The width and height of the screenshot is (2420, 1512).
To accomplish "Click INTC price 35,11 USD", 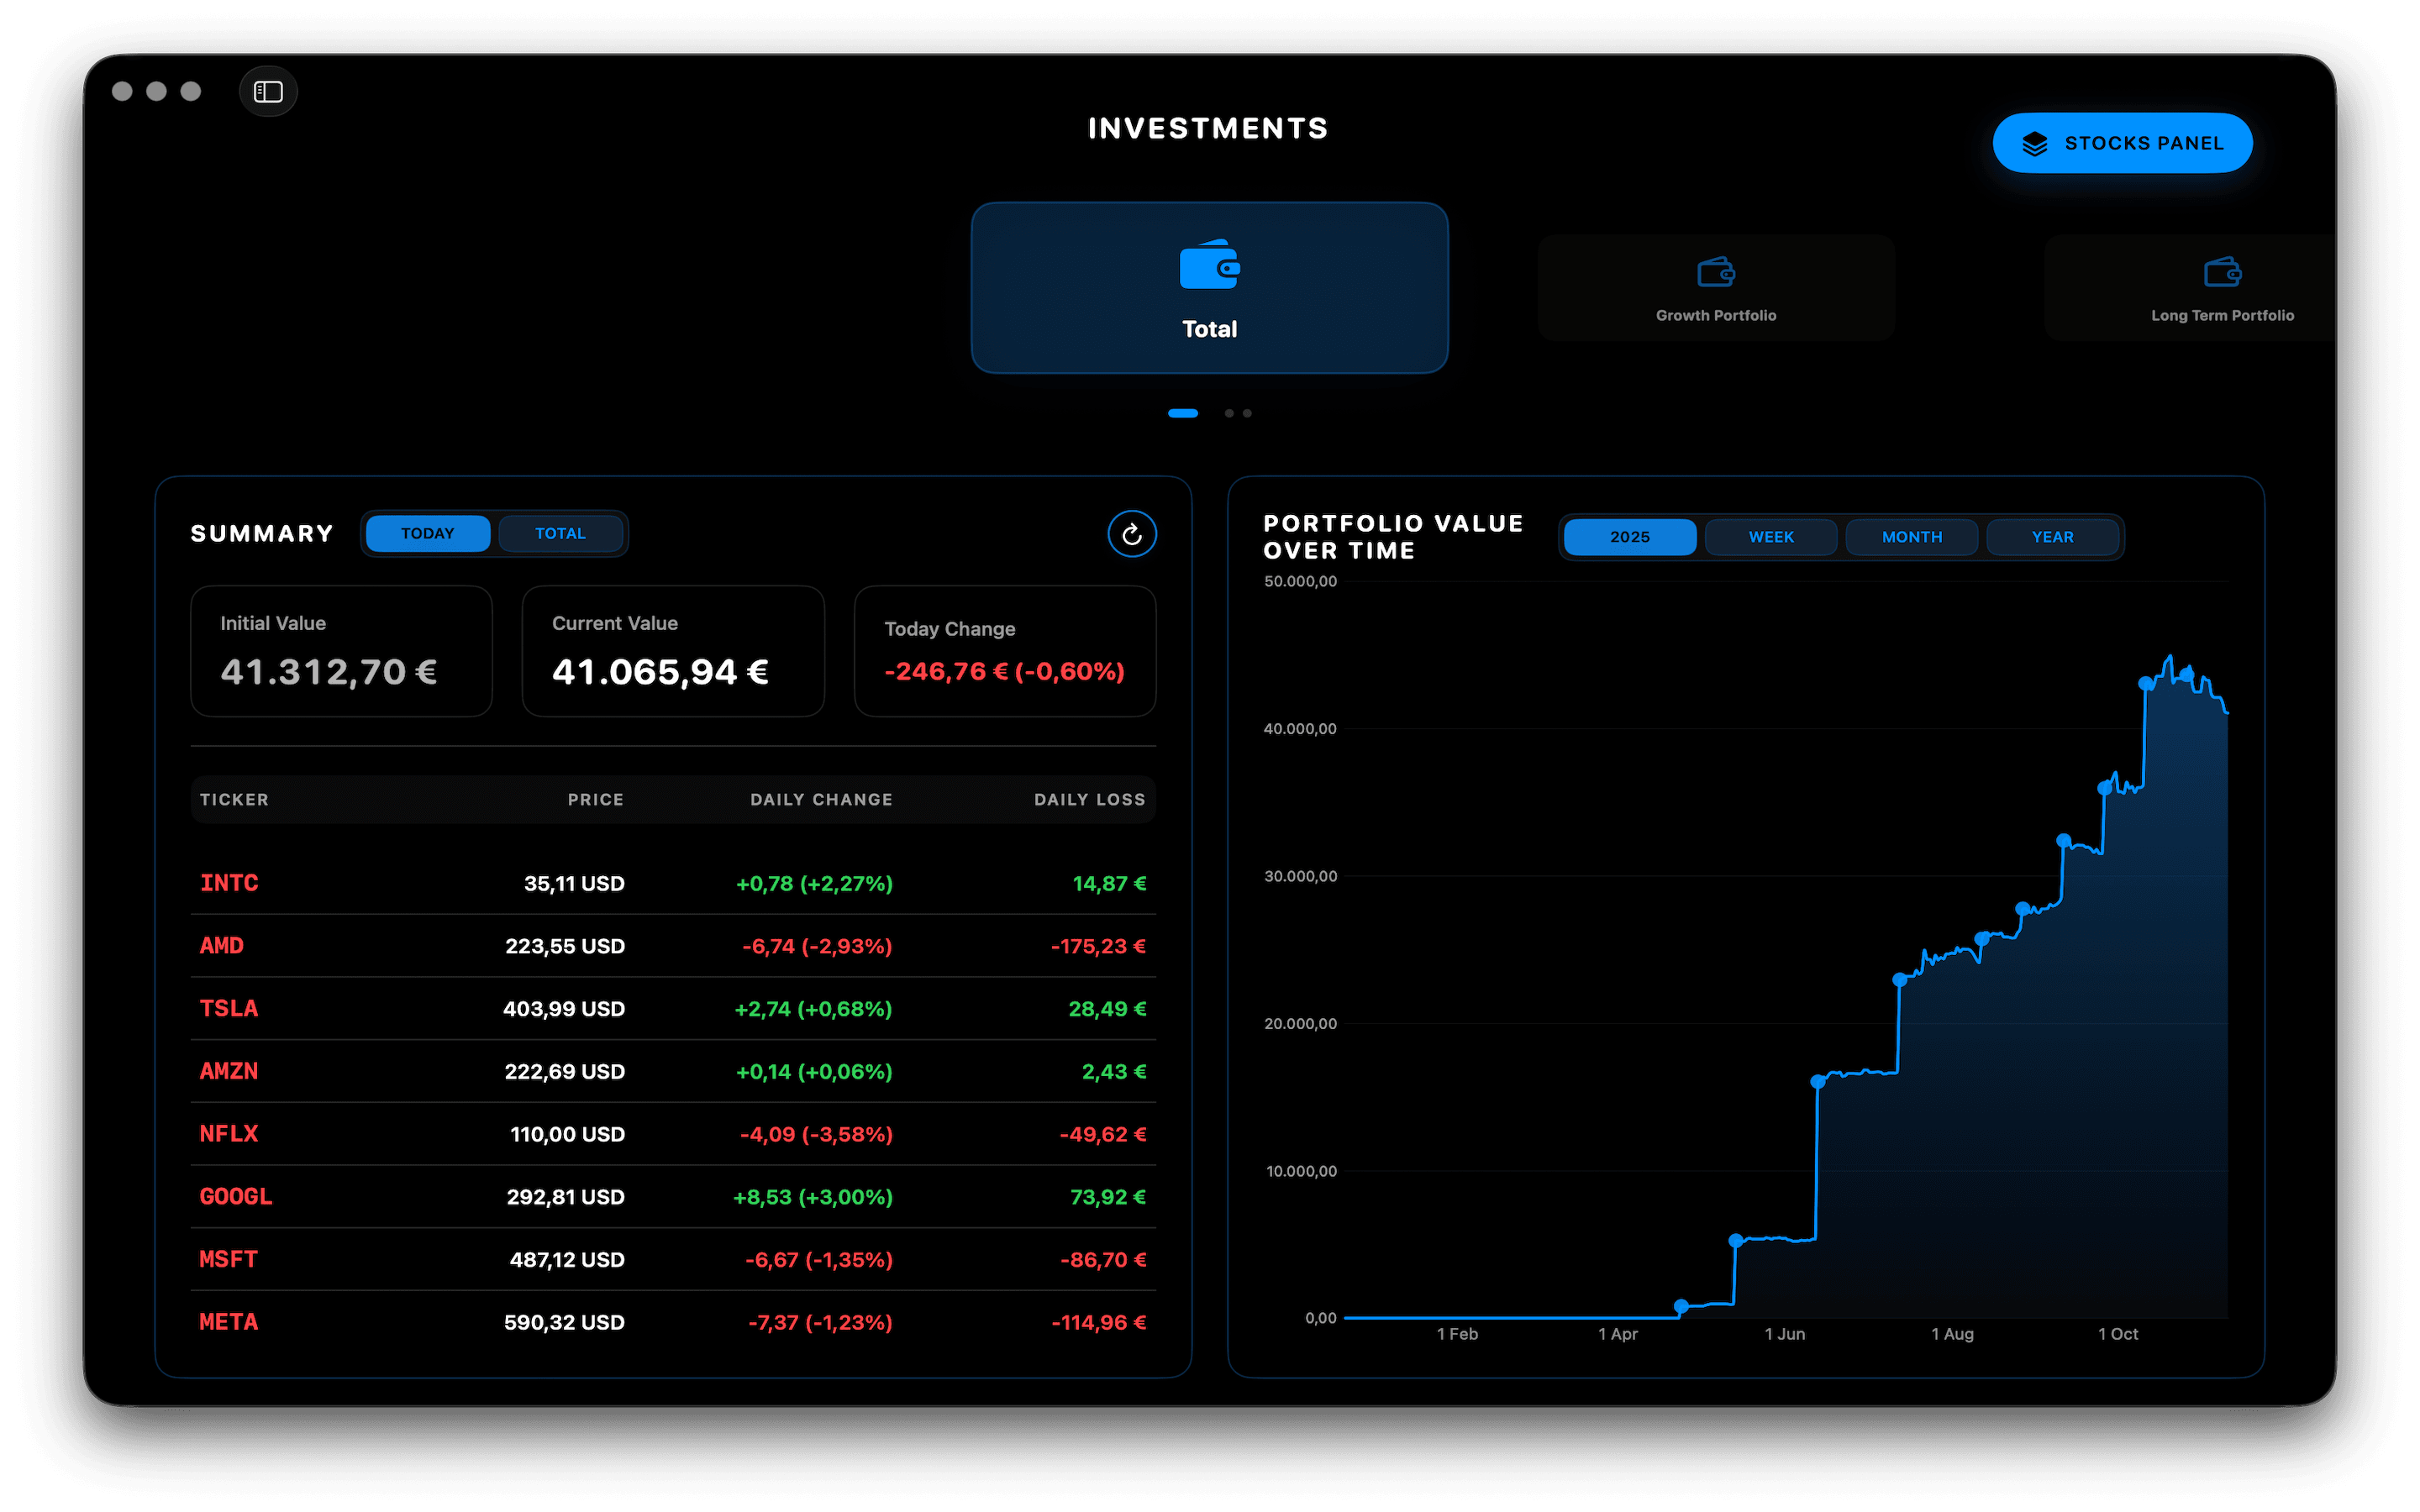I will [575, 884].
